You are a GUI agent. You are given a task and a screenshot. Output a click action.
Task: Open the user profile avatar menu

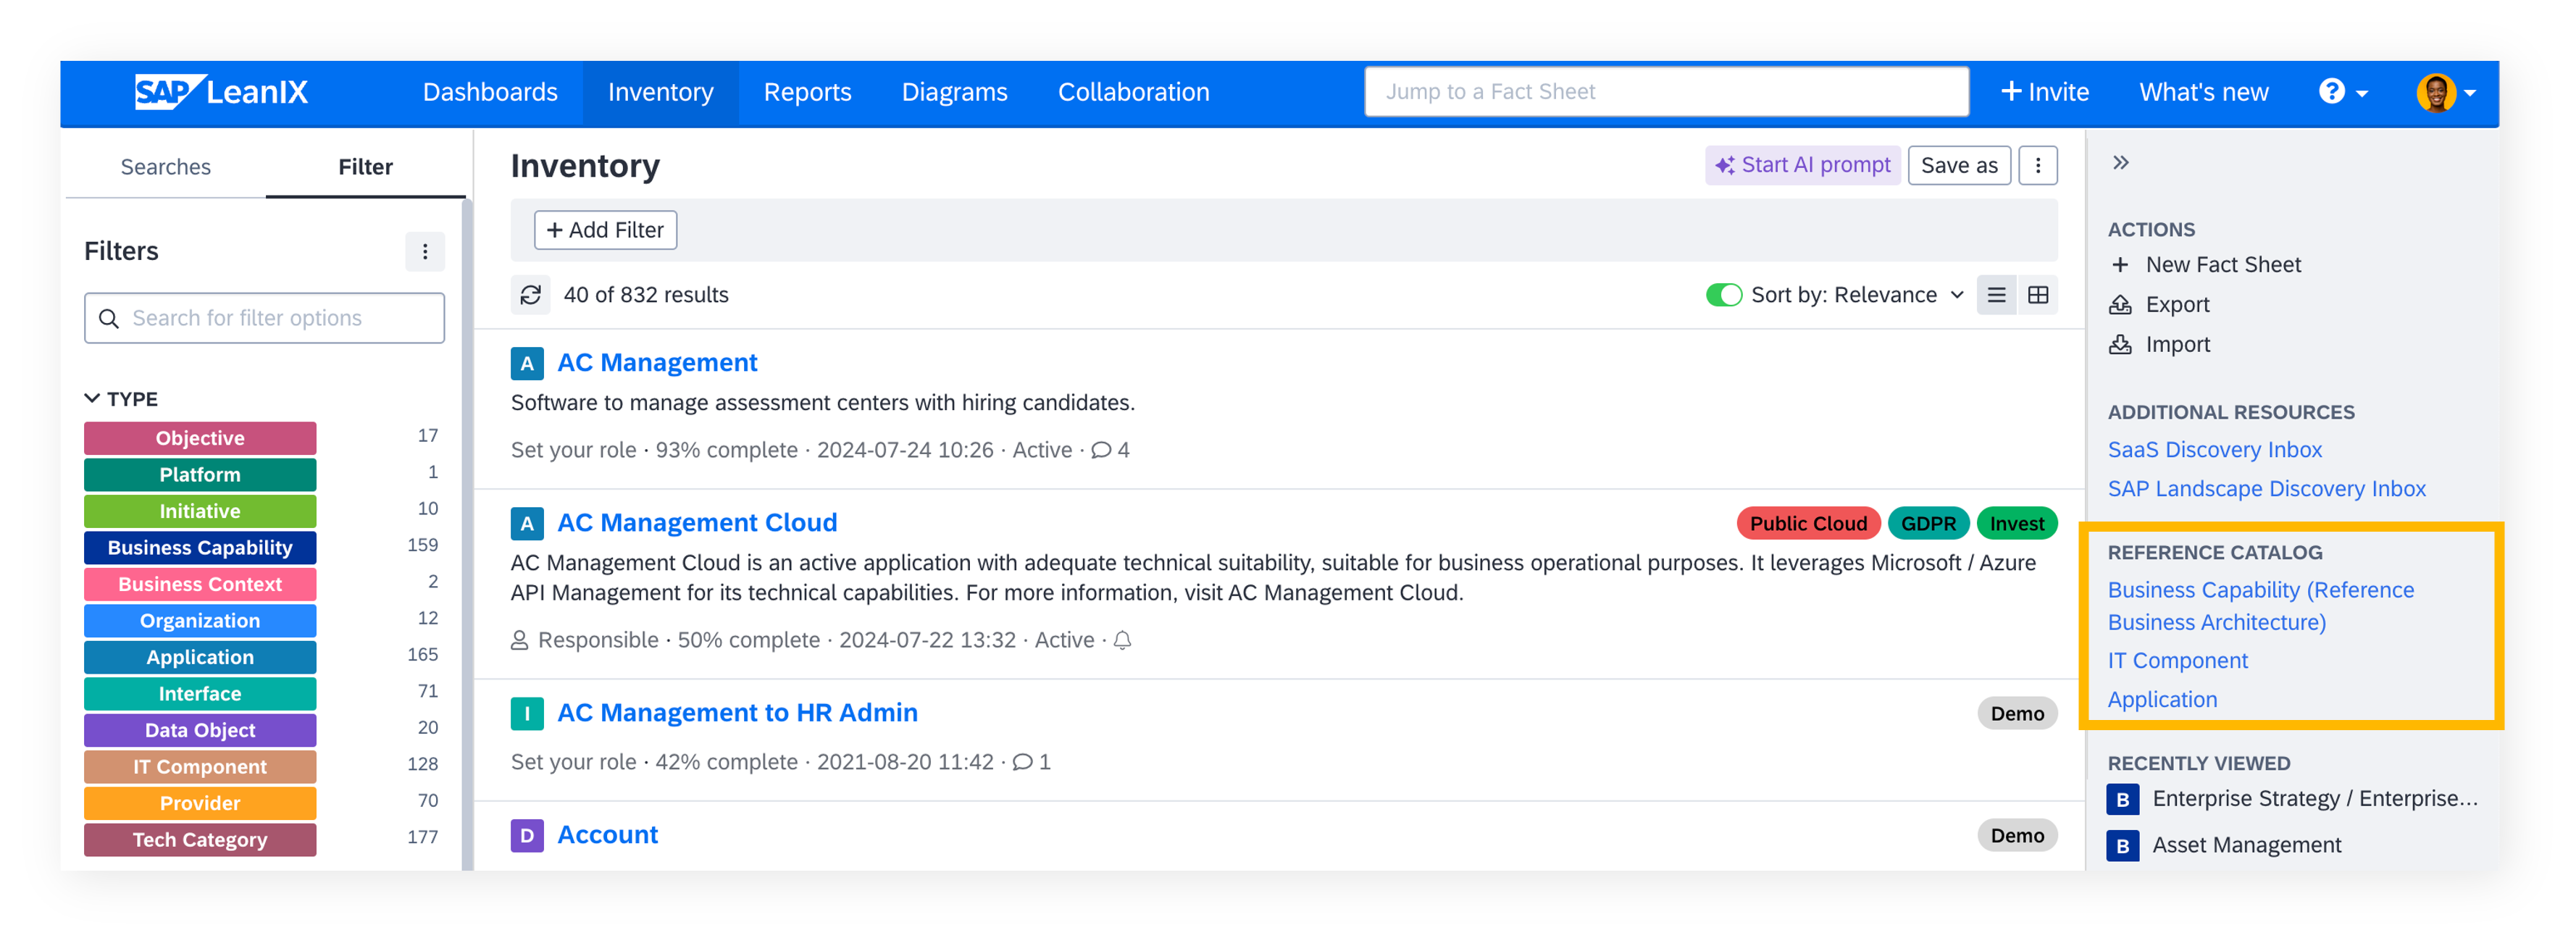tap(2445, 93)
